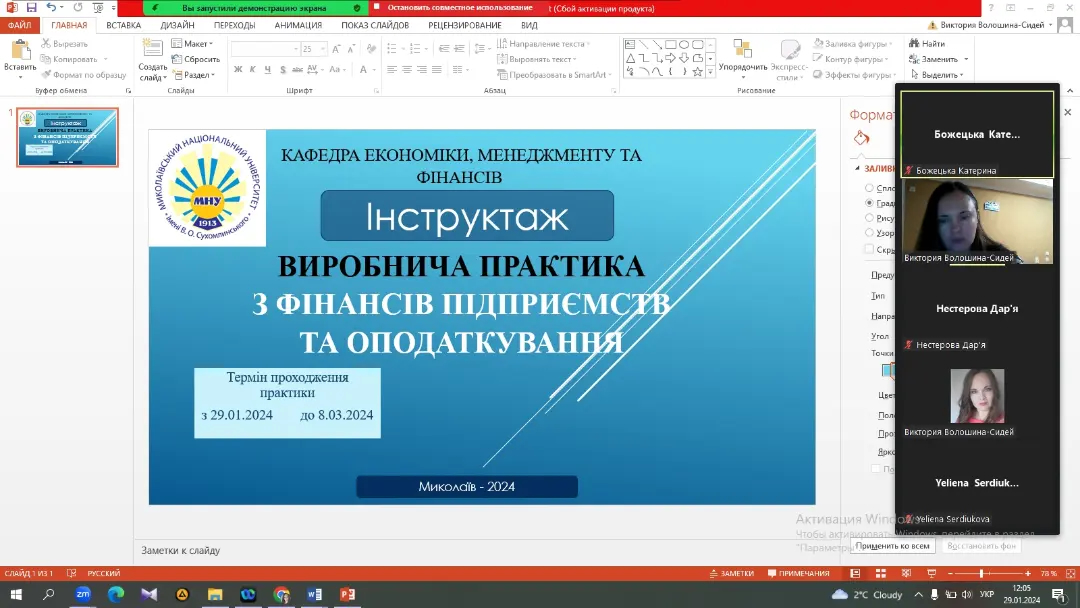Click the fill bucket icon in Format pane
The height and width of the screenshot is (608, 1080).
coord(862,138)
